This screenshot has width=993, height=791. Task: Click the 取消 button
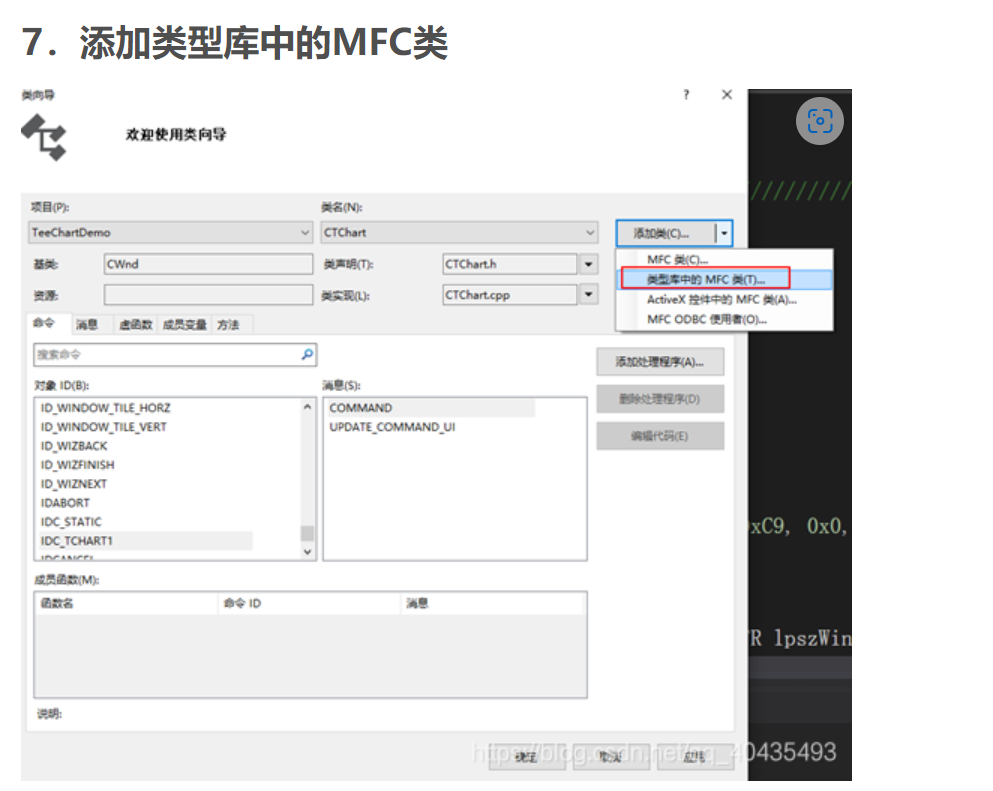click(x=611, y=757)
